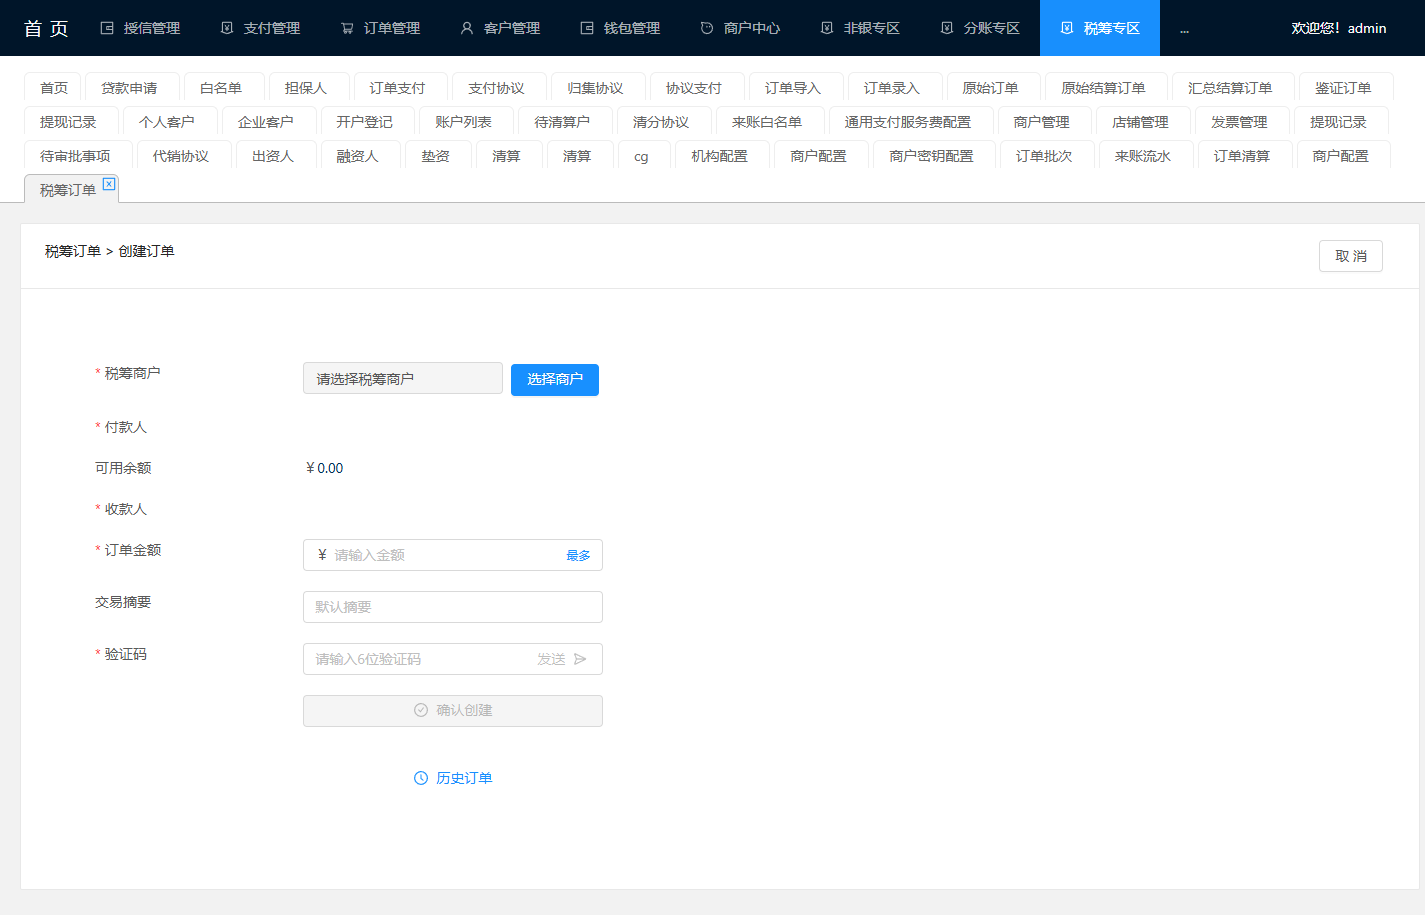Click the 分账专区 icon in top navigation
The height and width of the screenshot is (915, 1425).
point(947,28)
